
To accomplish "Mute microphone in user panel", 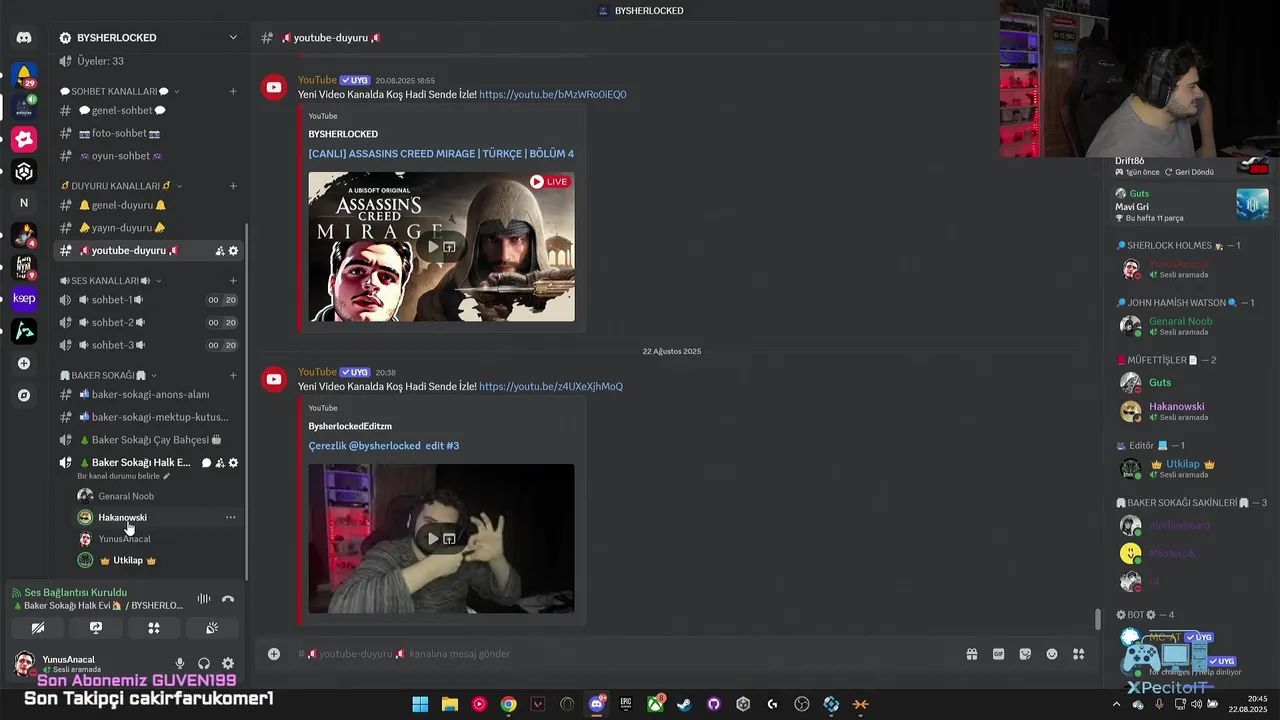I will tap(180, 663).
